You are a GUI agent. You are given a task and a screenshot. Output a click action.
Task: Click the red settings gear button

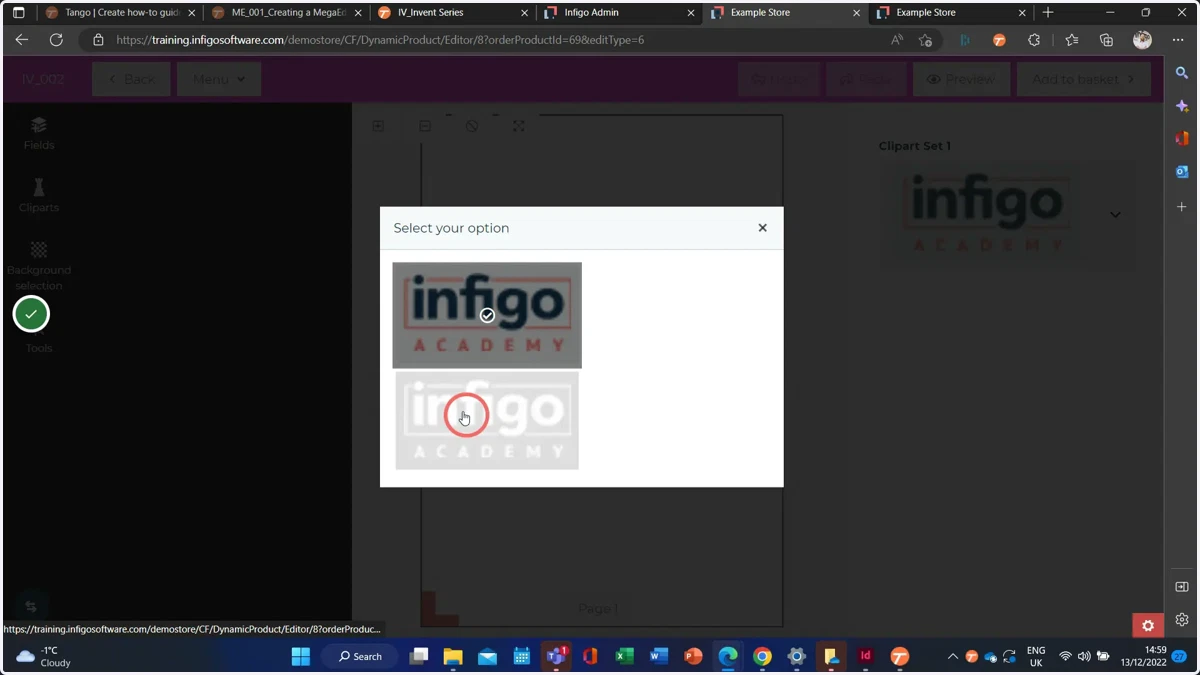coord(1148,625)
